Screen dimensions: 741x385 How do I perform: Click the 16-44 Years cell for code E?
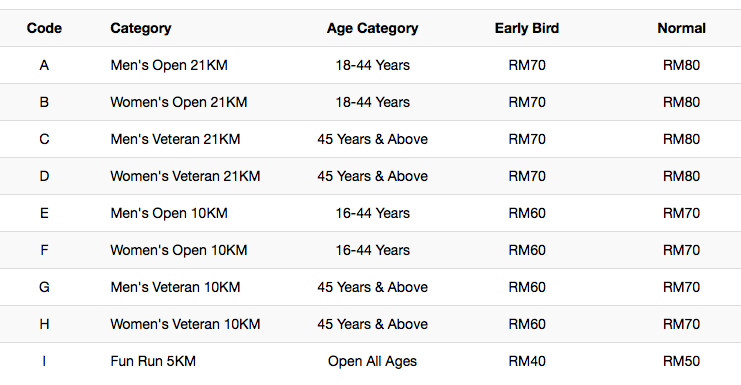click(x=372, y=213)
